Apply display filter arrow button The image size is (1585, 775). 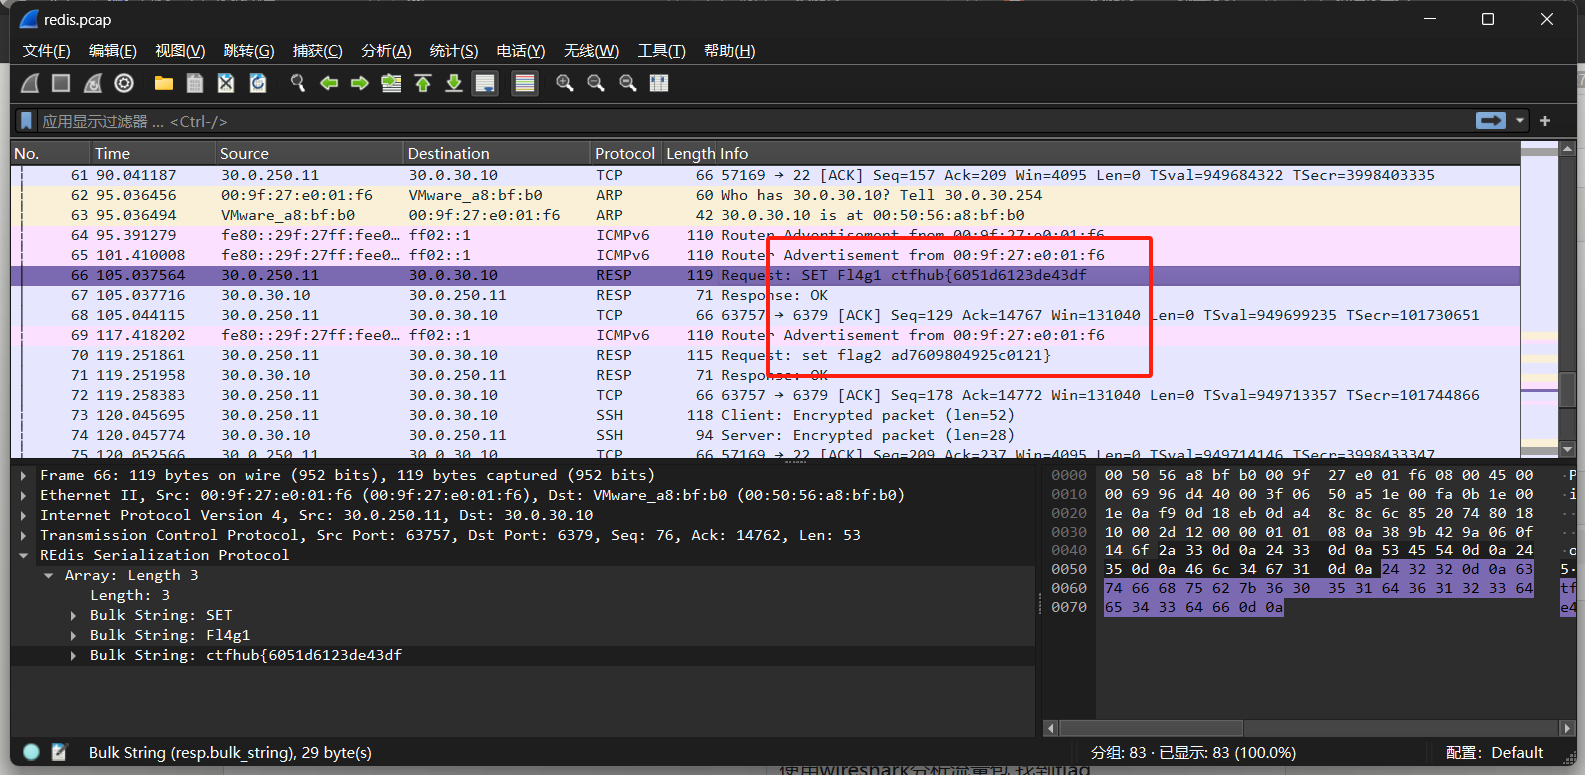[1490, 121]
